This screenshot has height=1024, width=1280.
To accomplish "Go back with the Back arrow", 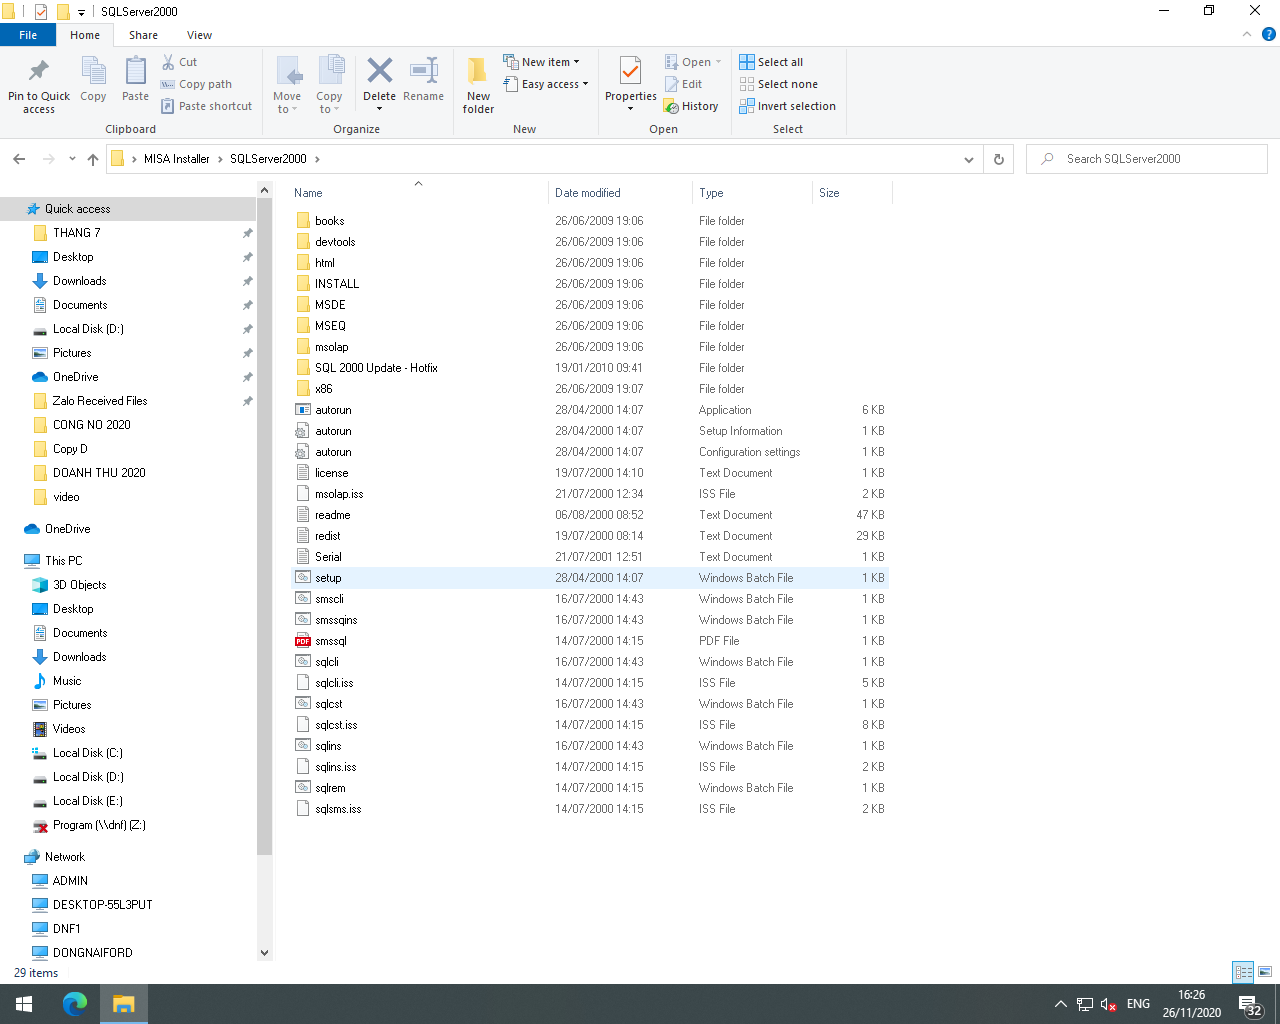I will click(x=19, y=159).
